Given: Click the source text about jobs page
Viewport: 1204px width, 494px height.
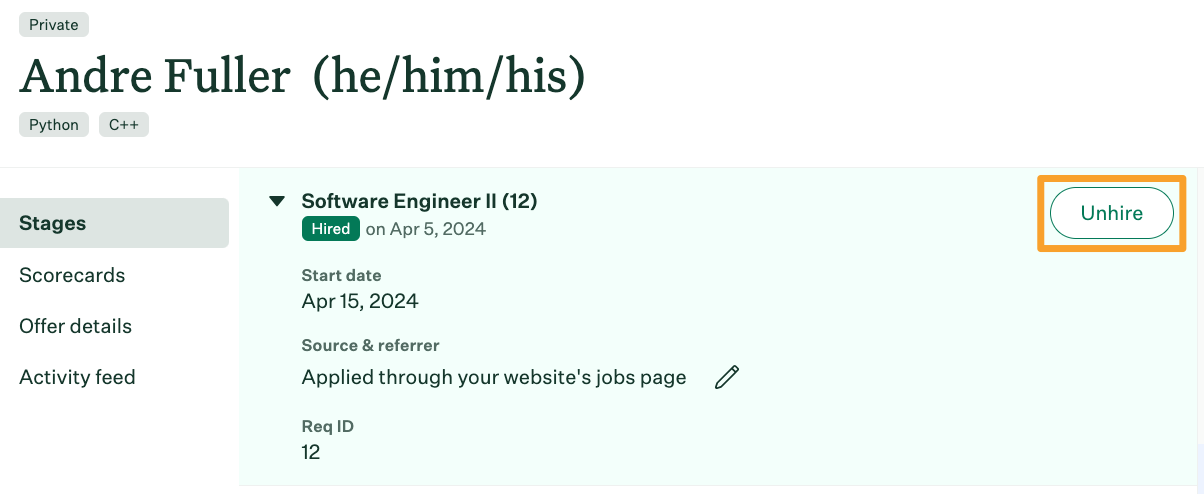Looking at the screenshot, I should pos(494,377).
